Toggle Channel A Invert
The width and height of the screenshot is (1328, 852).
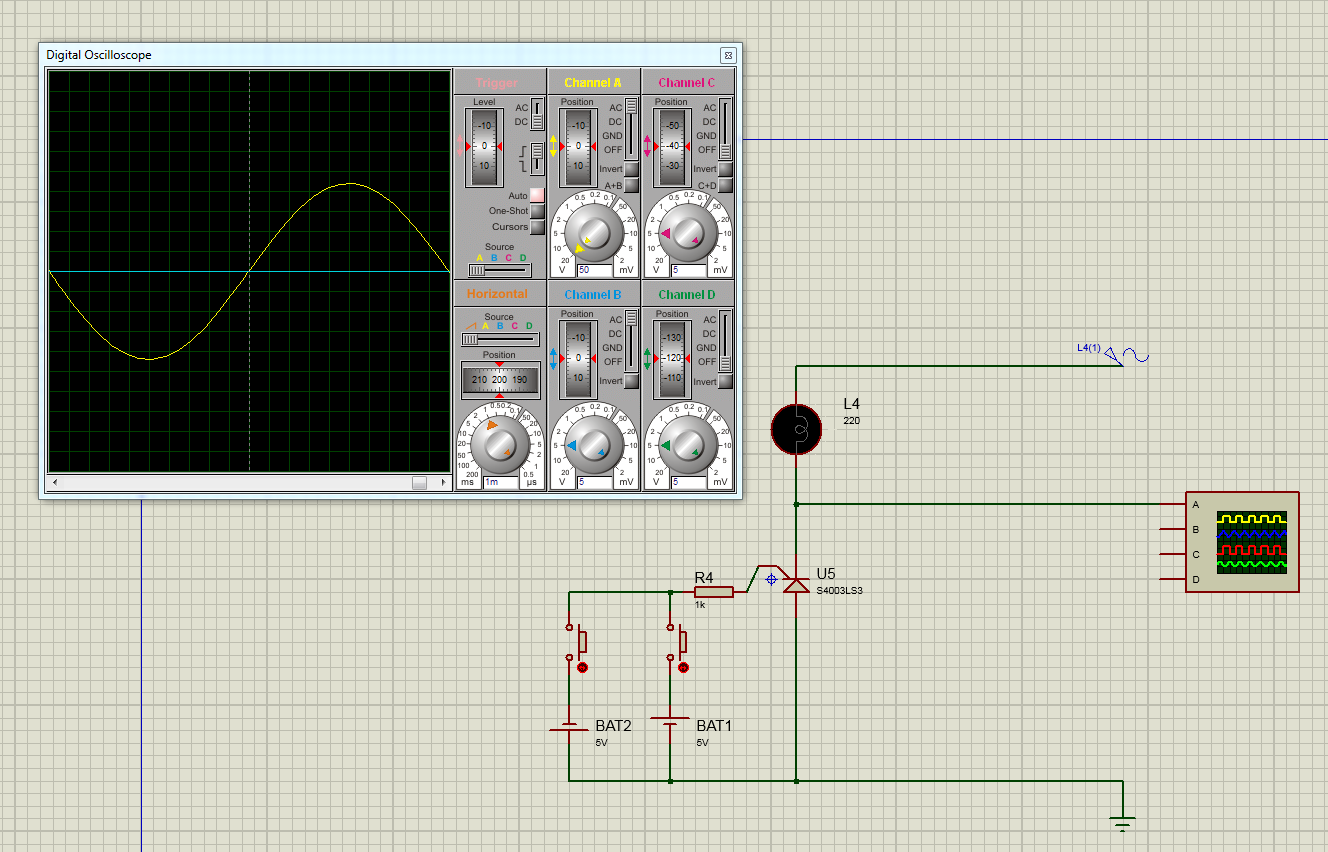coord(631,169)
